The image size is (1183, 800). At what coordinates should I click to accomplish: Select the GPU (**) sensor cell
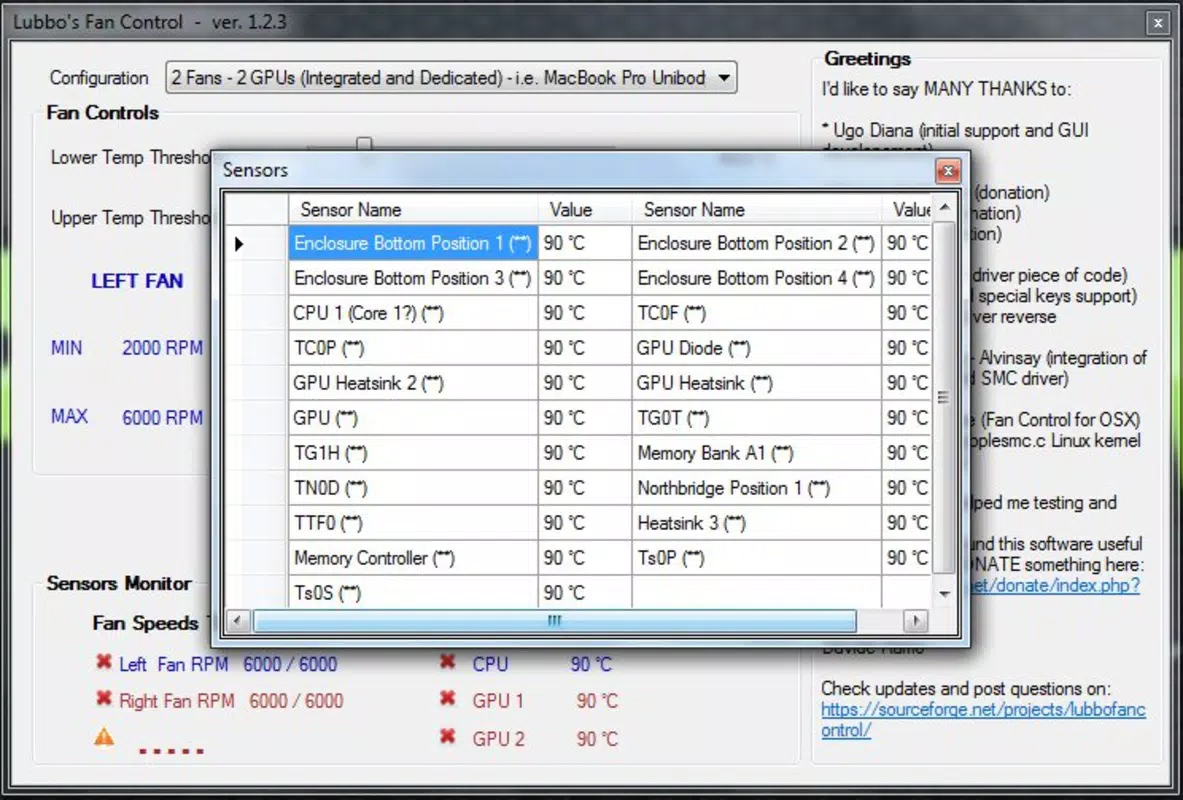[413, 417]
